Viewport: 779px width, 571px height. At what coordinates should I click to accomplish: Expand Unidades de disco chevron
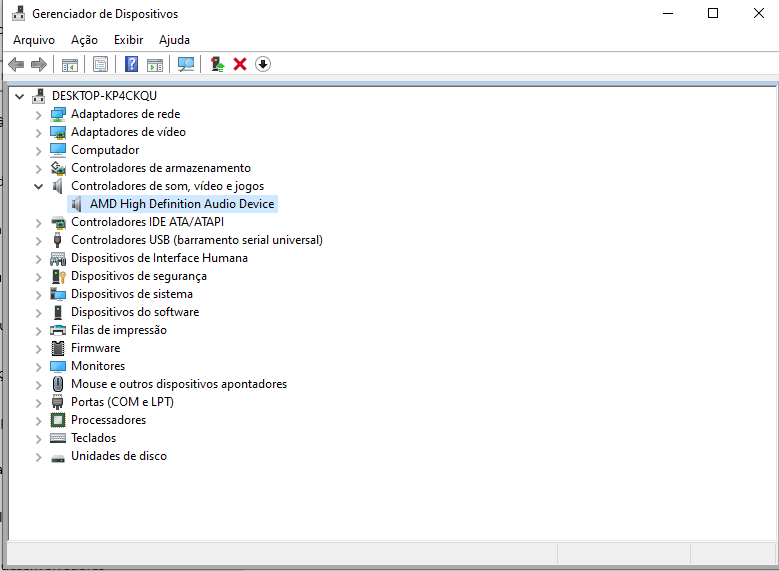(x=38, y=457)
